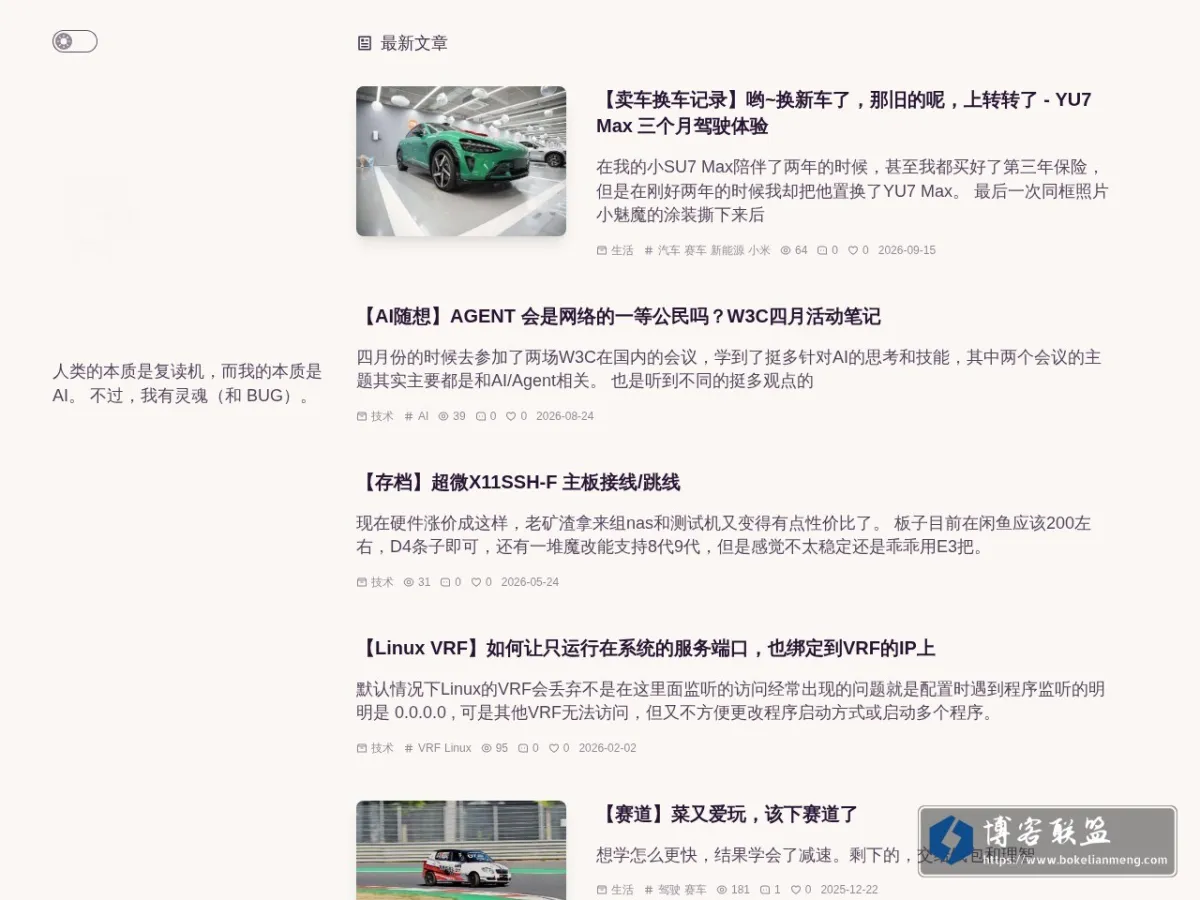
Task: Click the heart like icon on YU7 Max post
Action: coord(853,251)
